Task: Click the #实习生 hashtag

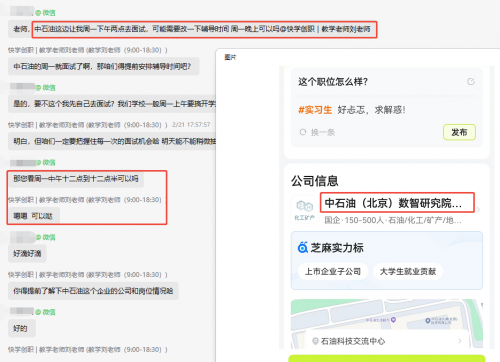Action: tap(315, 110)
